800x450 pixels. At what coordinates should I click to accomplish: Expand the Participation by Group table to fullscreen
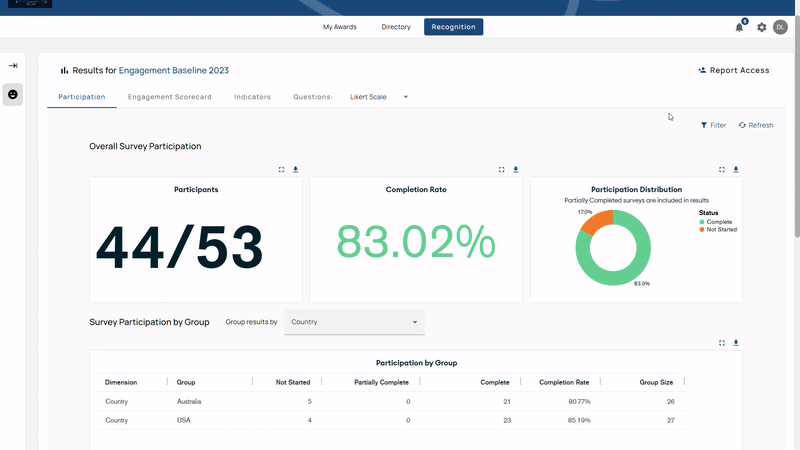pos(722,343)
